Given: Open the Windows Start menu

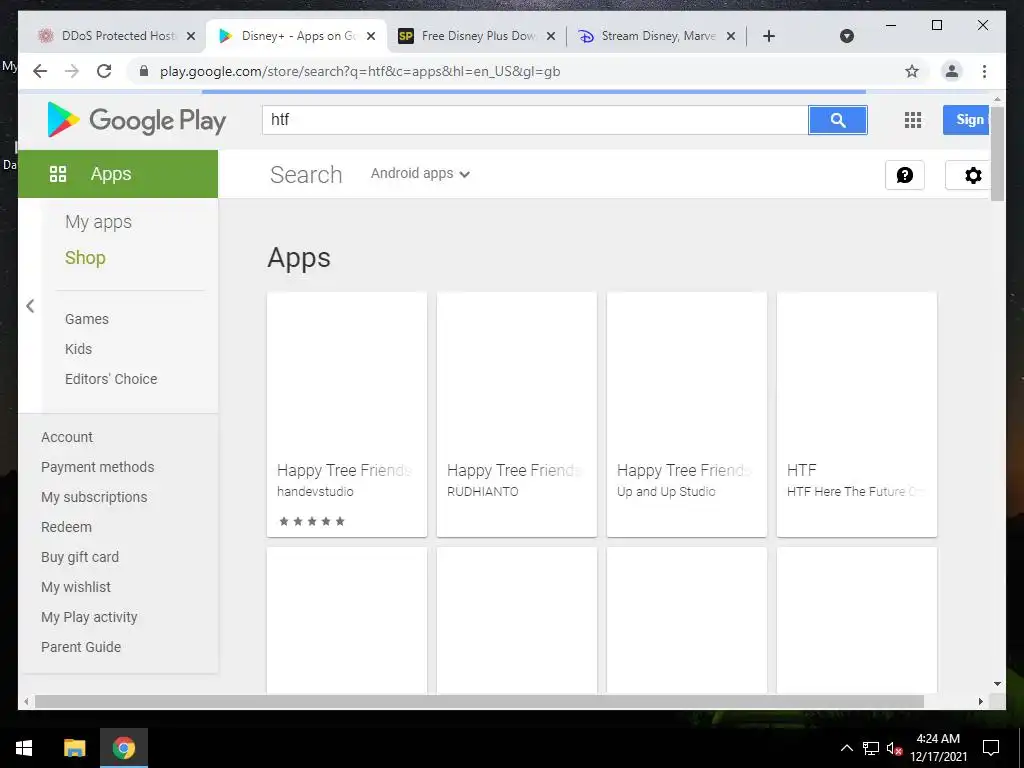Looking at the screenshot, I should tap(24, 748).
